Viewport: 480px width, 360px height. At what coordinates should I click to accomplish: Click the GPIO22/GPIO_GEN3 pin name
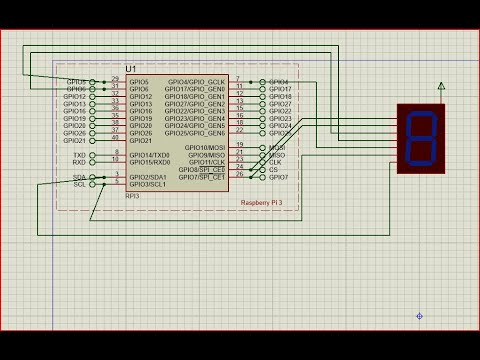click(x=195, y=111)
